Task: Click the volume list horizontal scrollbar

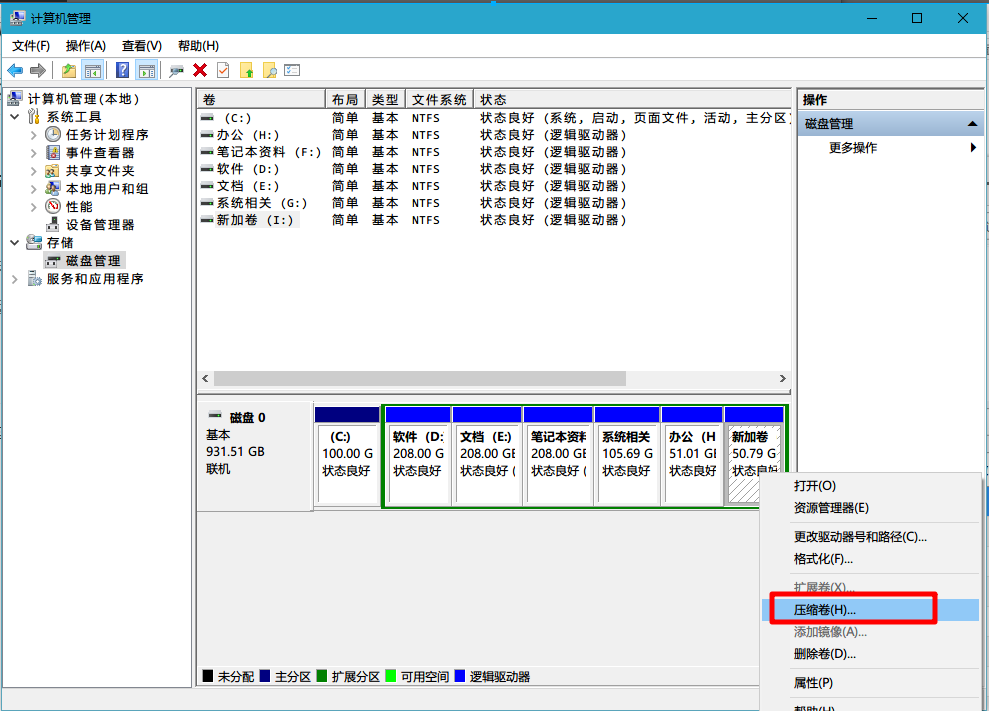Action: point(420,379)
